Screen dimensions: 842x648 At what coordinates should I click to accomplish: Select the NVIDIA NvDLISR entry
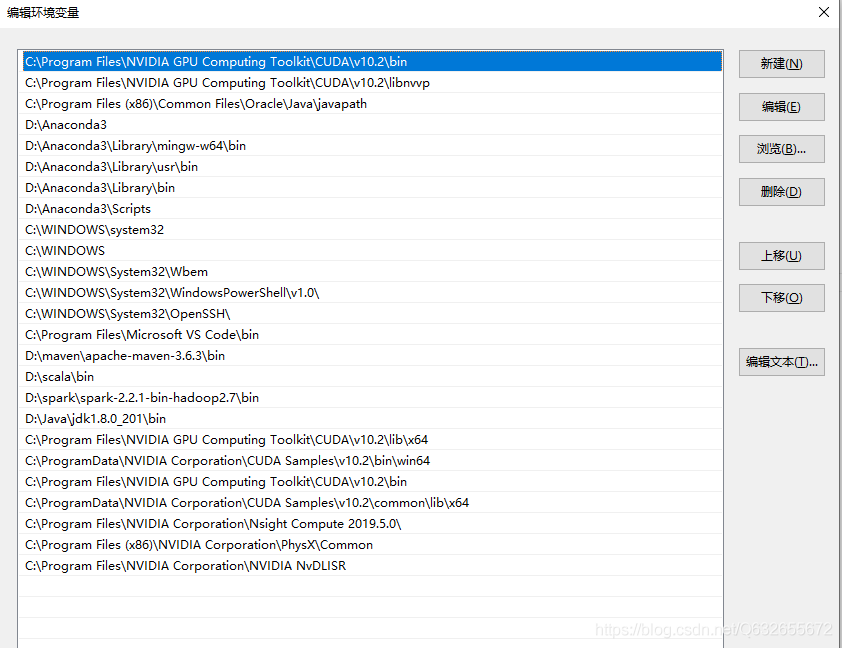click(372, 565)
